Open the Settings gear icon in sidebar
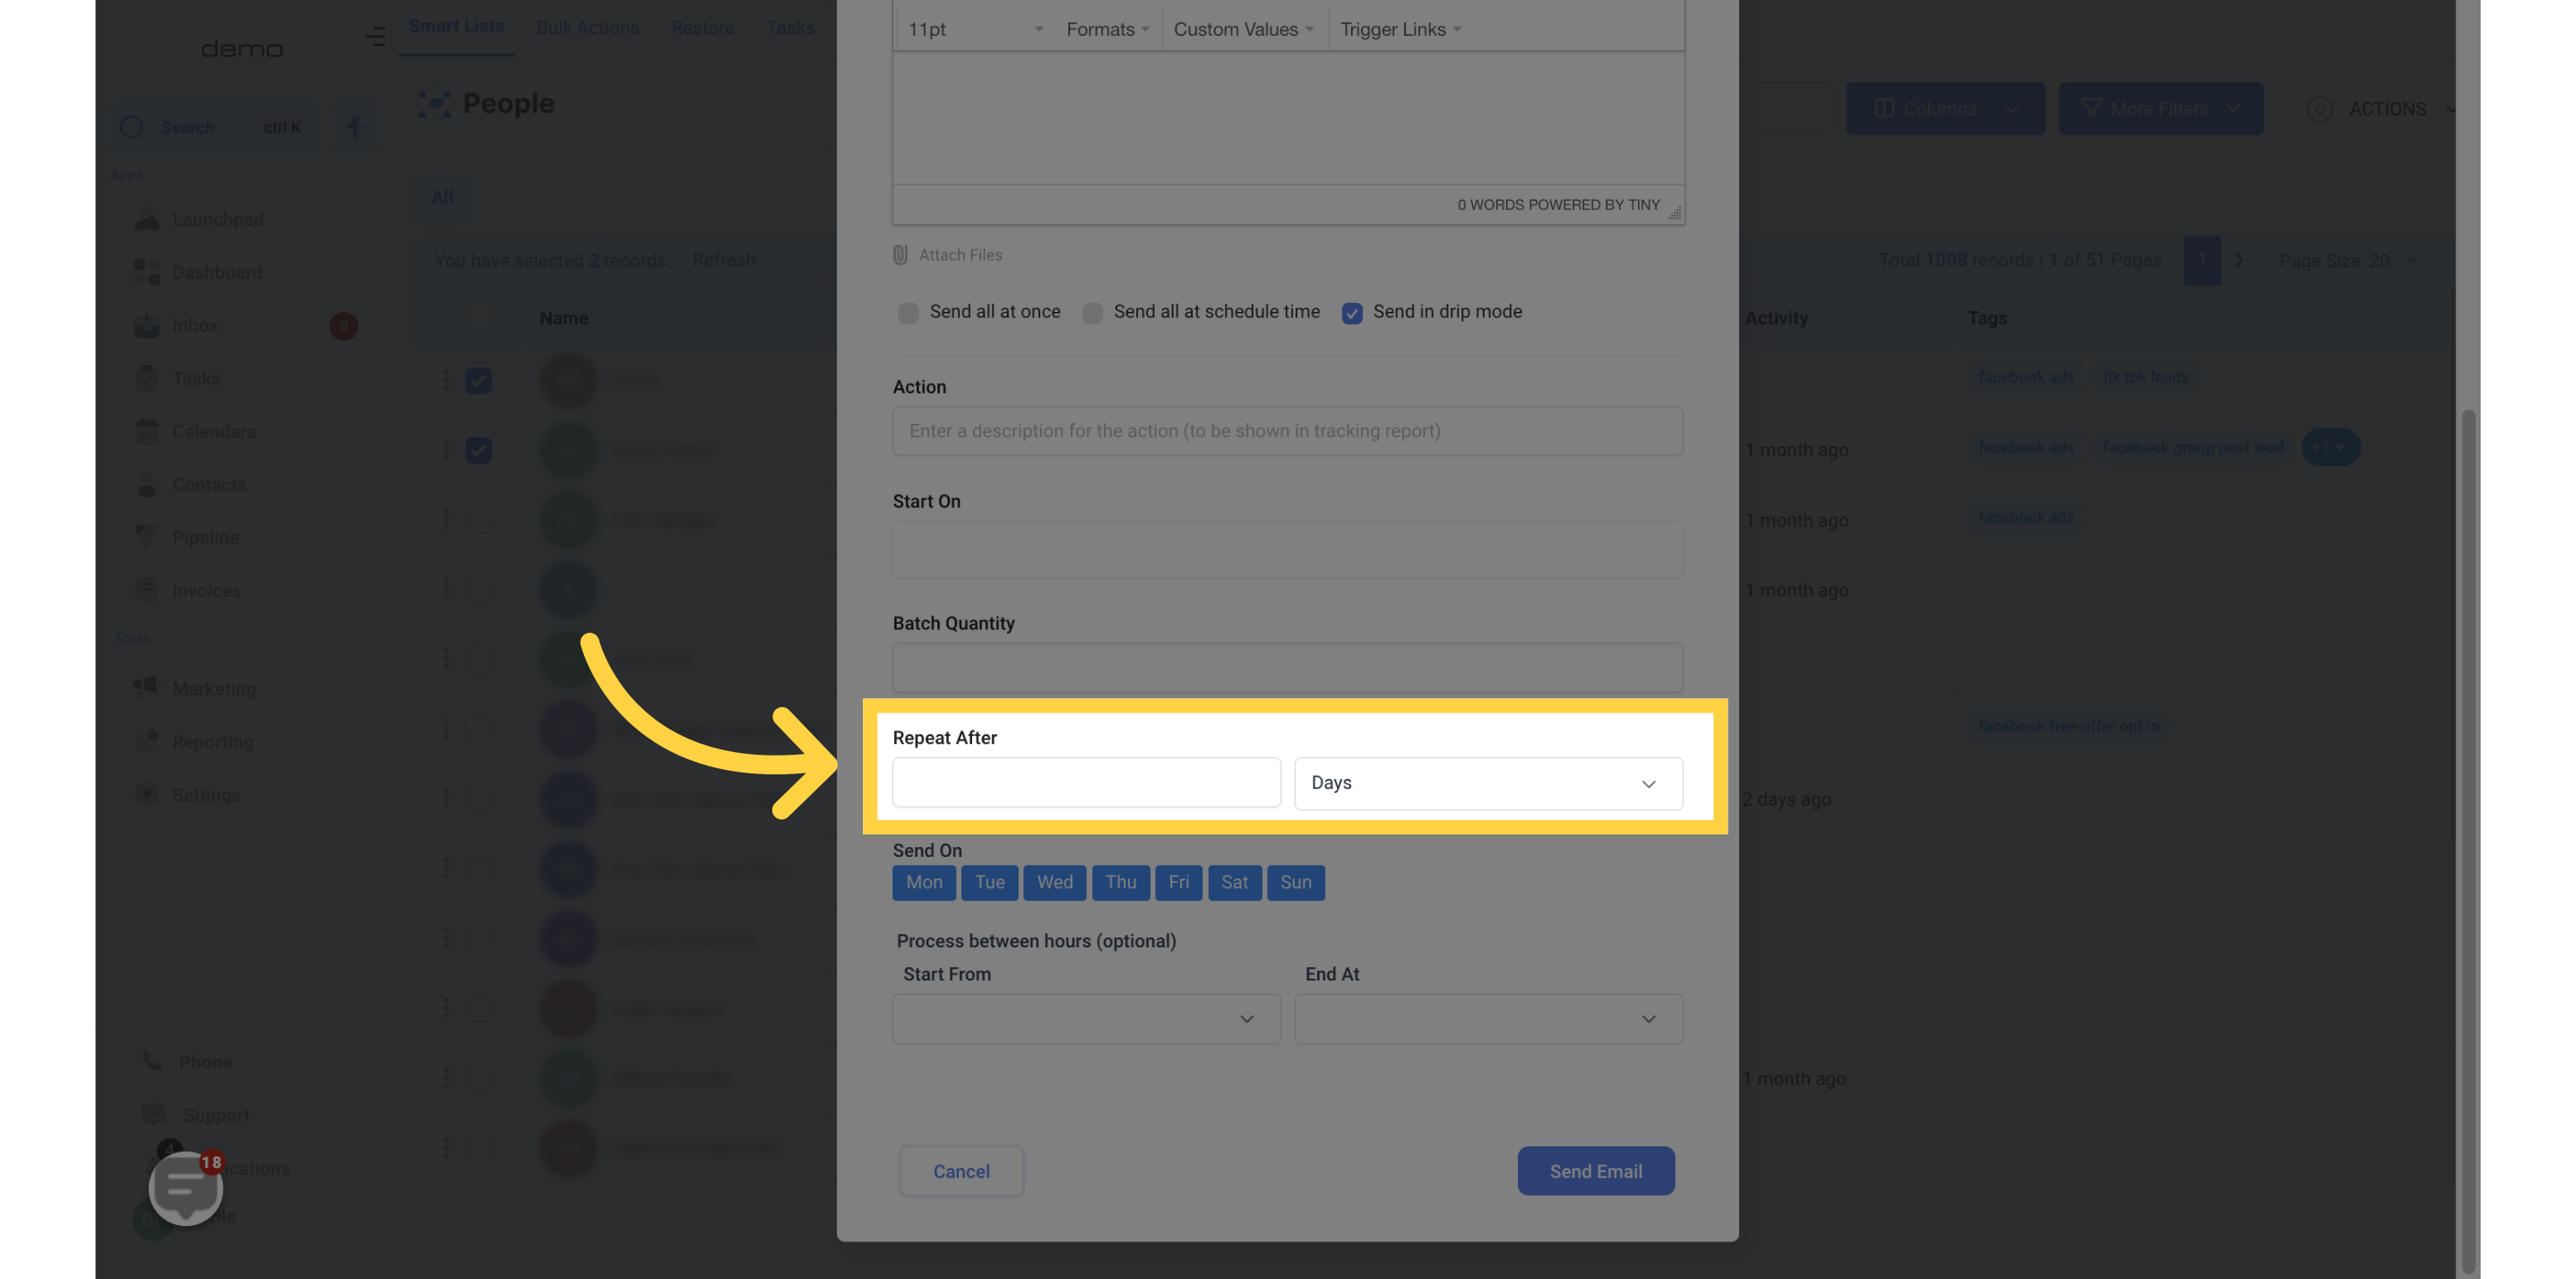This screenshot has width=2576, height=1279. [147, 795]
